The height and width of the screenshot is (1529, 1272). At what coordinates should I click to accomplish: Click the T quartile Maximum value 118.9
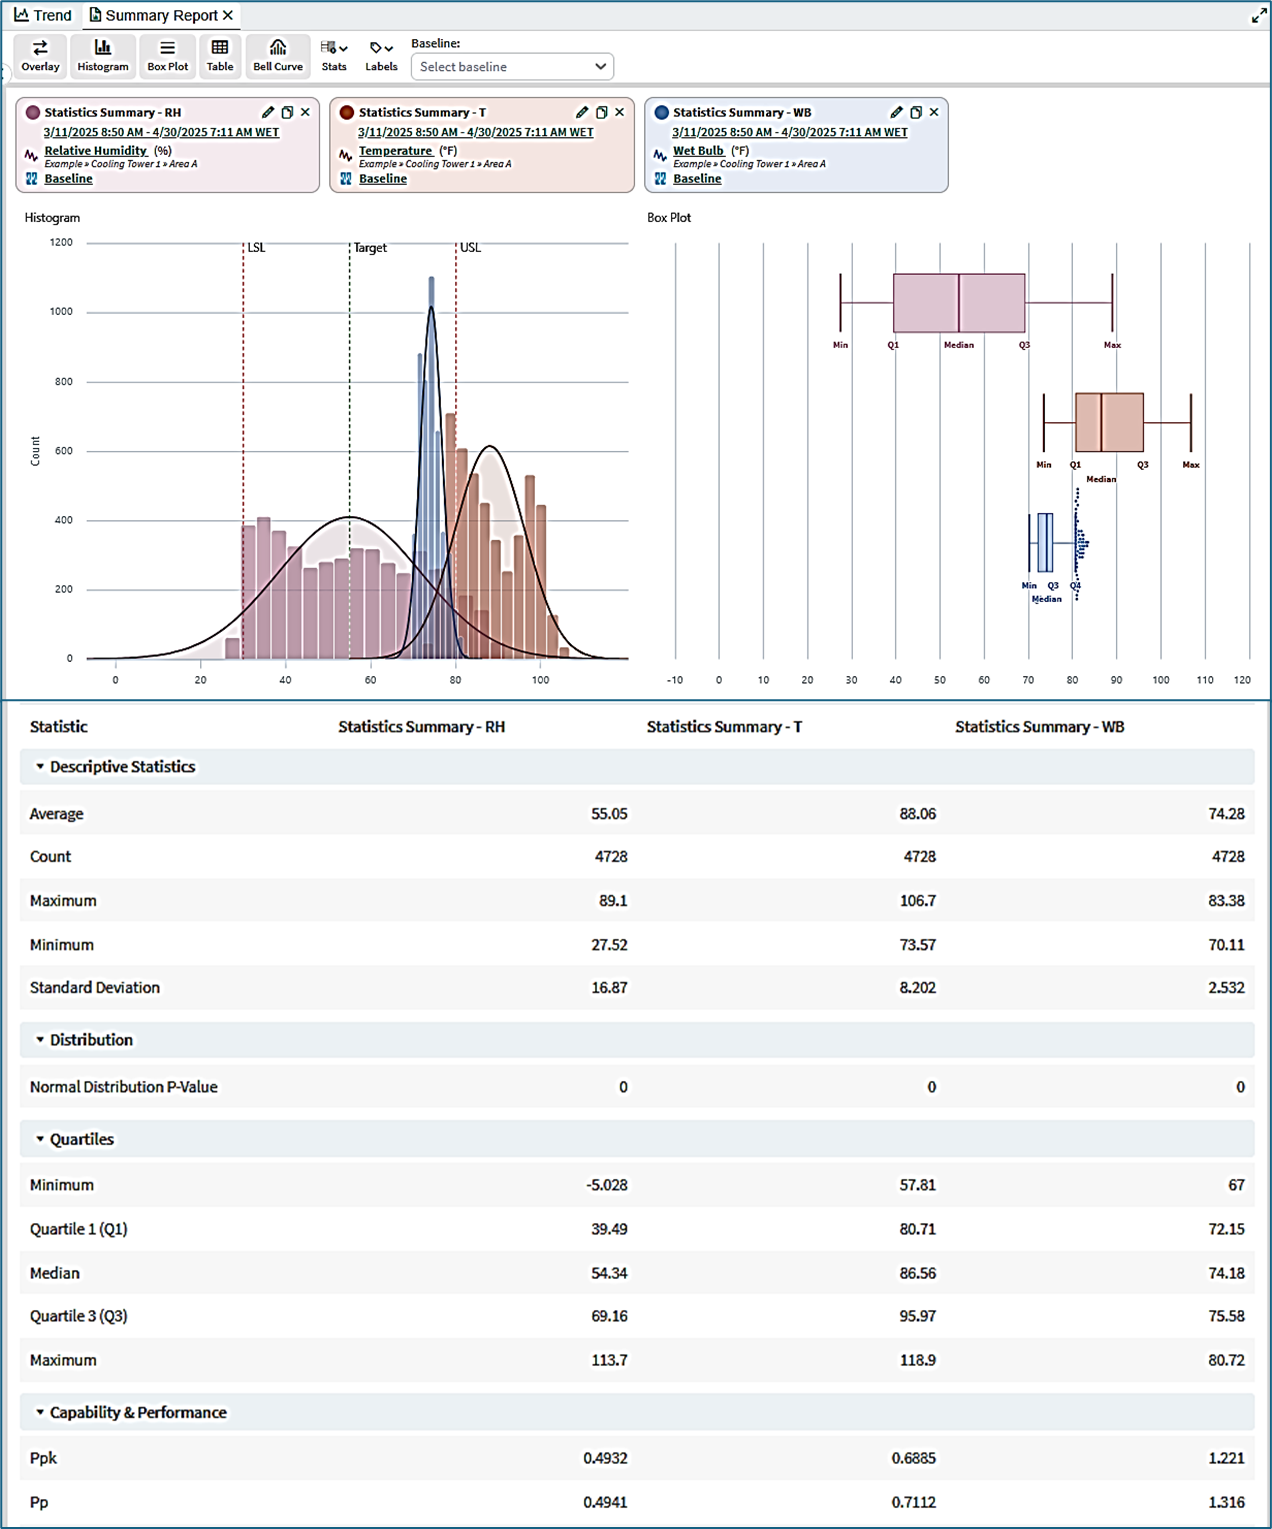pos(917,1360)
